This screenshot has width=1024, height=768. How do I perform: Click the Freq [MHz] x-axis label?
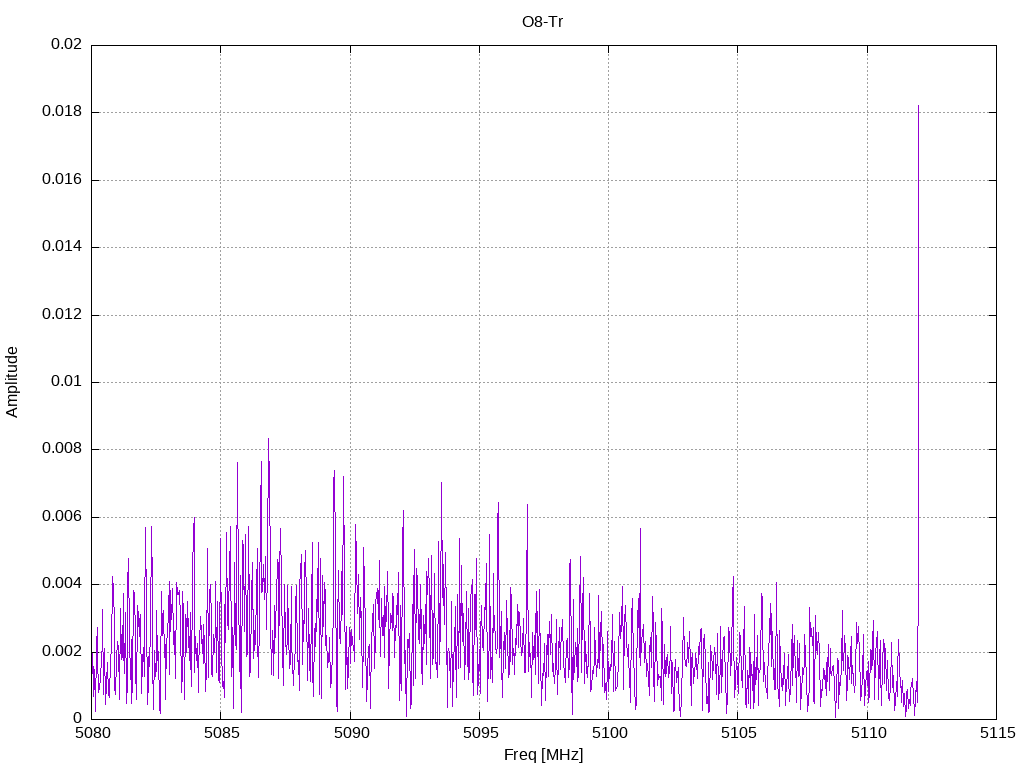click(543, 755)
